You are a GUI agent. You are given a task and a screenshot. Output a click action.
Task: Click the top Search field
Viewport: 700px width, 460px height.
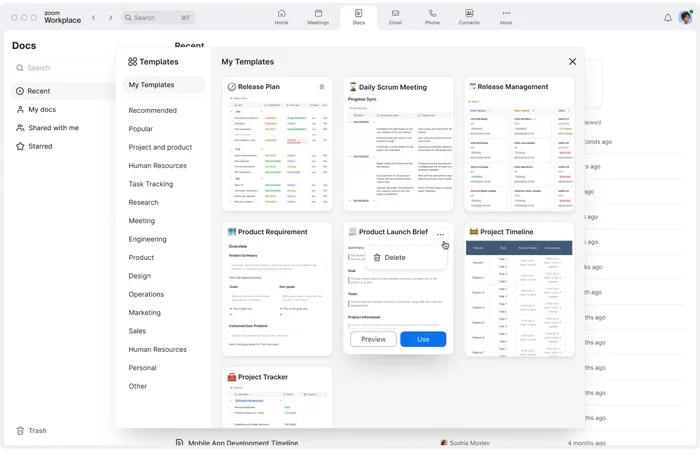pos(155,17)
